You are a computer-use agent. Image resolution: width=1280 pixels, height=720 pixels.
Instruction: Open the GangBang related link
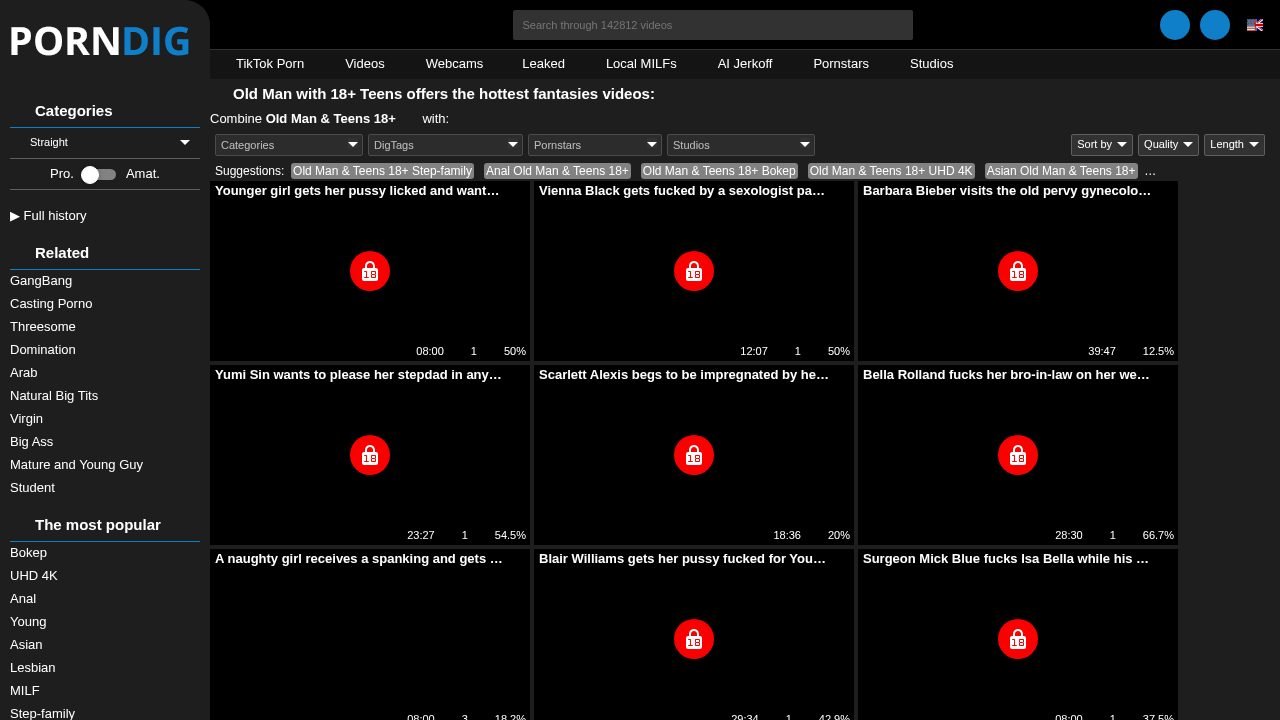(x=41, y=281)
